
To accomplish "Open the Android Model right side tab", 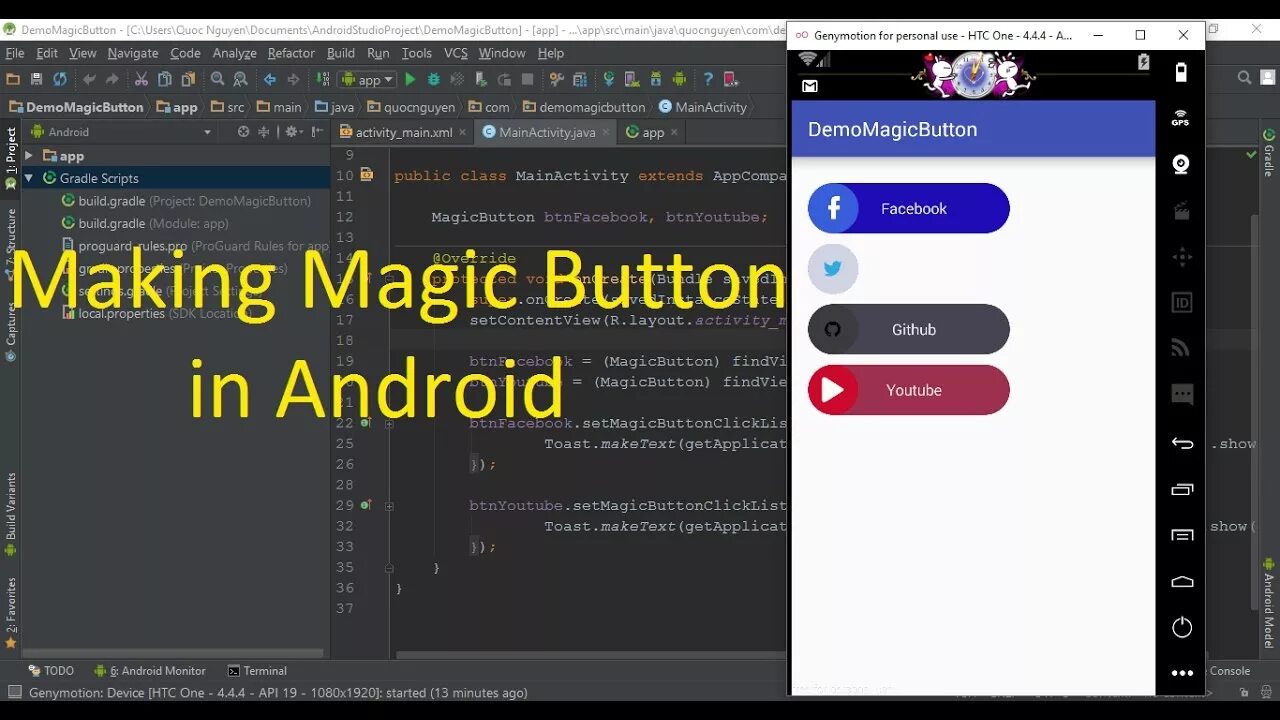I will click(1268, 603).
